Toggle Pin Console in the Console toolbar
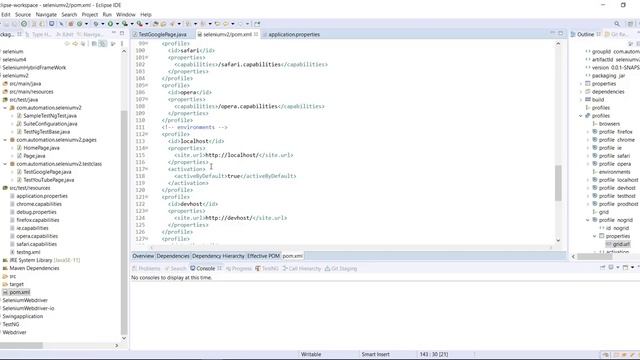 [602, 267]
